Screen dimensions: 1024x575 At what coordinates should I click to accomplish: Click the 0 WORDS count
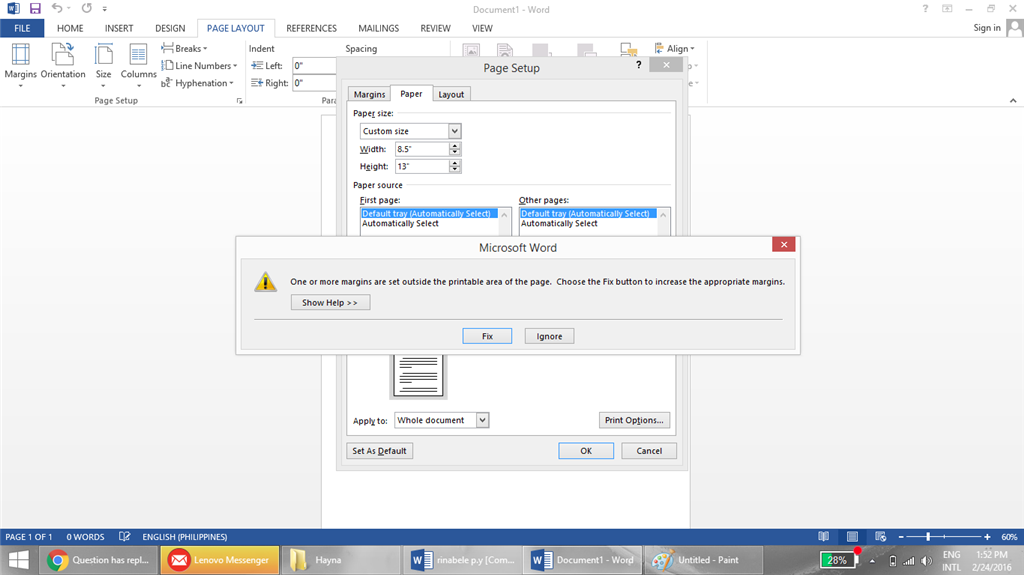[x=85, y=536]
